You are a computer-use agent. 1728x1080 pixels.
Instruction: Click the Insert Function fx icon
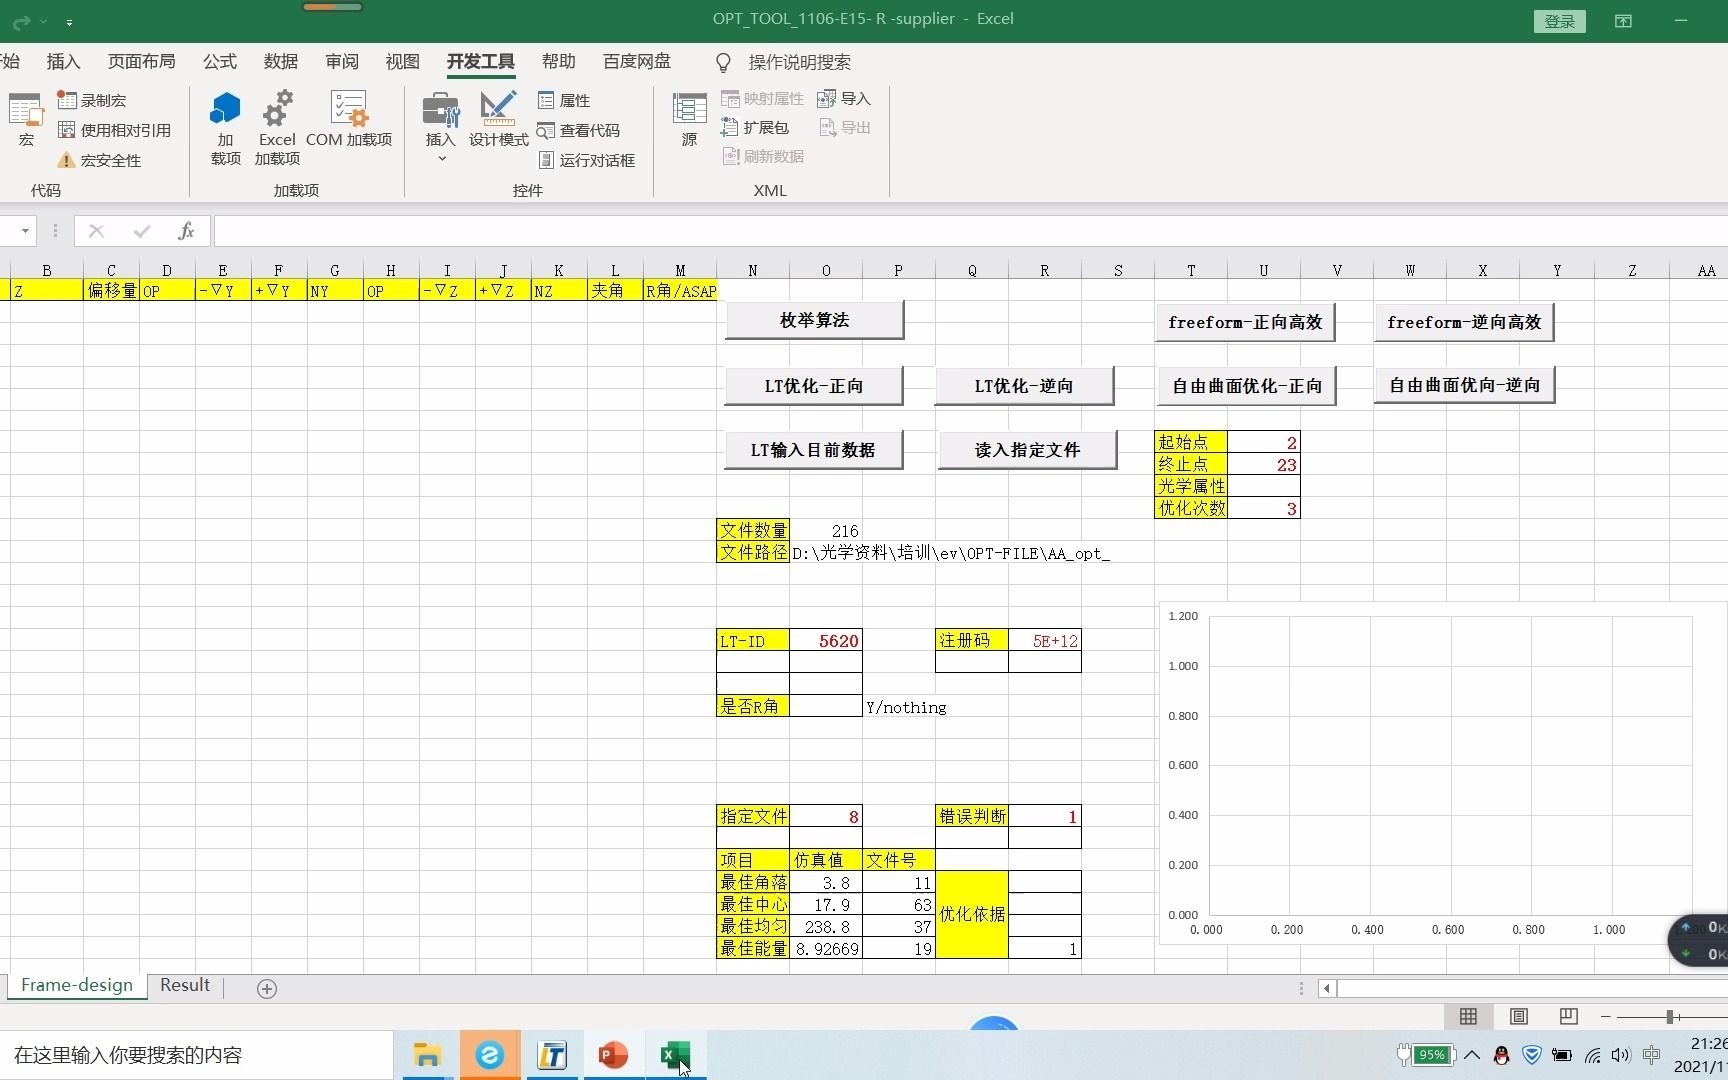click(x=186, y=231)
